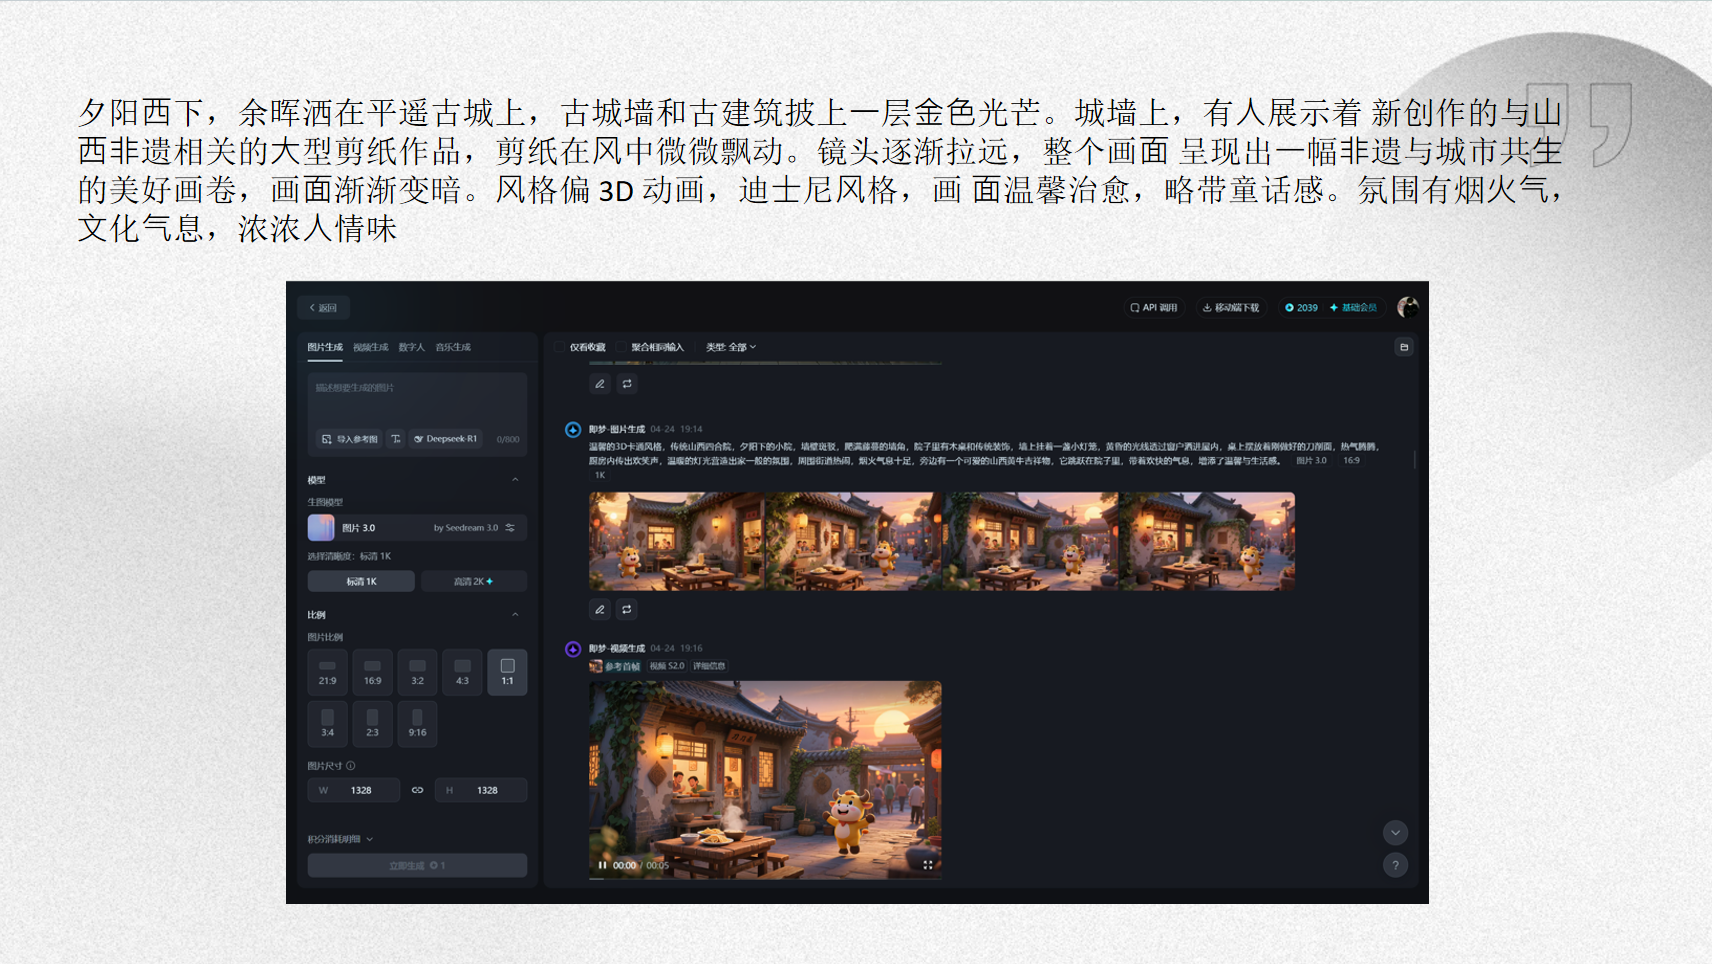This screenshot has width=1712, height=964.
Task: Click the 详细信息 details tag
Action: pos(709,666)
